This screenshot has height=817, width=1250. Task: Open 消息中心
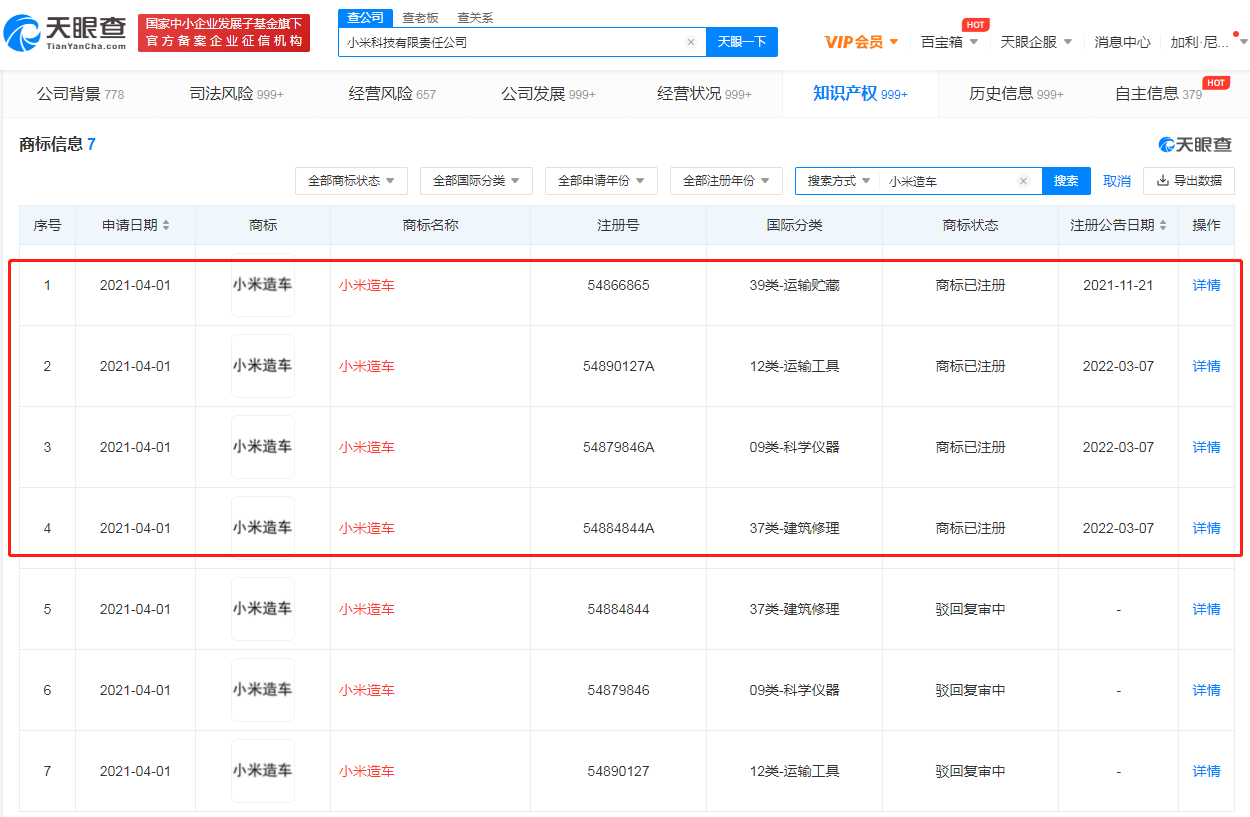(x=1122, y=42)
